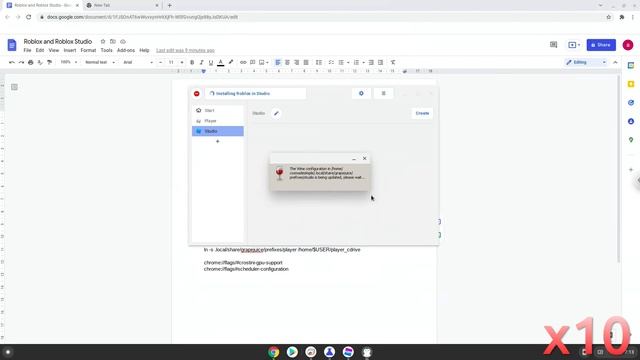
Task: Star the Roblox and Roblox Studio document
Action: point(103,42)
